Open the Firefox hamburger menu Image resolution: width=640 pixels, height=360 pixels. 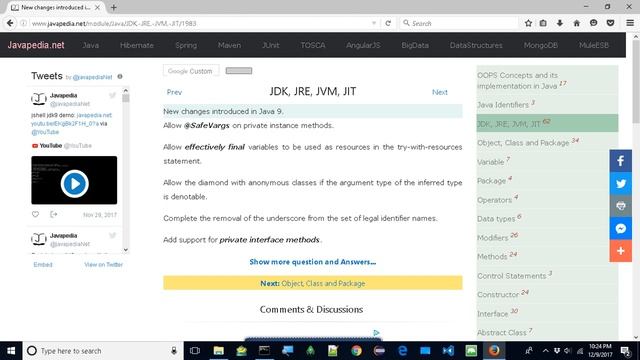(630, 23)
